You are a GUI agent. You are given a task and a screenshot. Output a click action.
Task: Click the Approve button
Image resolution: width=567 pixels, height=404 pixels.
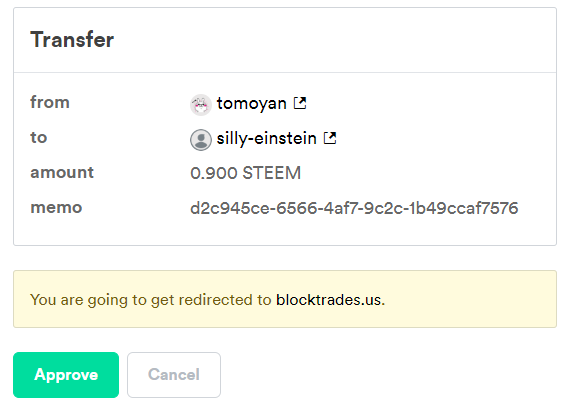66,375
